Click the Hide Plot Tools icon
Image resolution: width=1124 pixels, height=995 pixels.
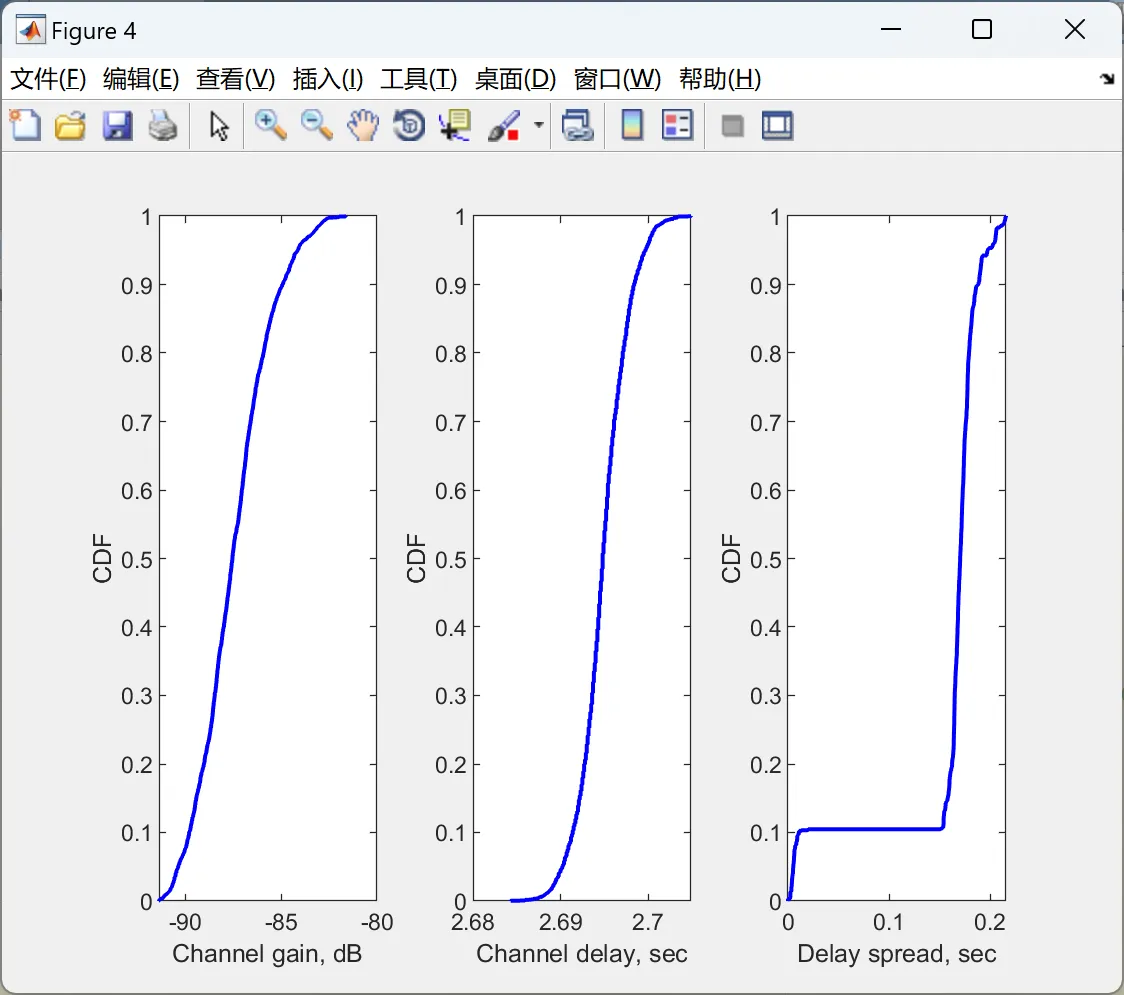[x=732, y=126]
